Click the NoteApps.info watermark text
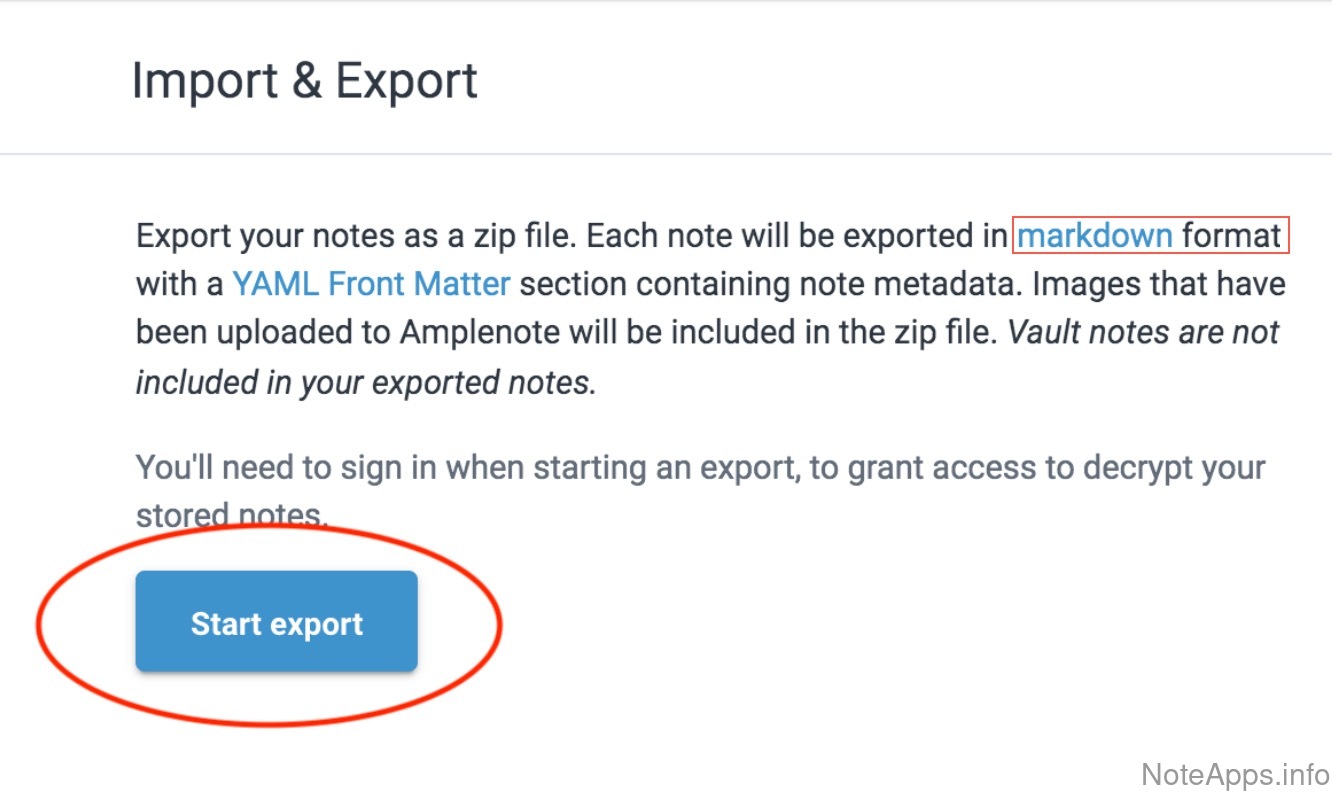This screenshot has width=1332, height=794. [1234, 773]
